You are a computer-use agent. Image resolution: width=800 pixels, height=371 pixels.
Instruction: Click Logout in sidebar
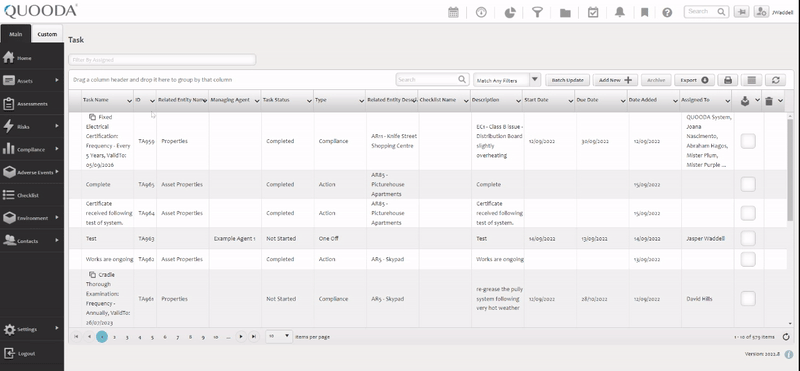coord(32,353)
